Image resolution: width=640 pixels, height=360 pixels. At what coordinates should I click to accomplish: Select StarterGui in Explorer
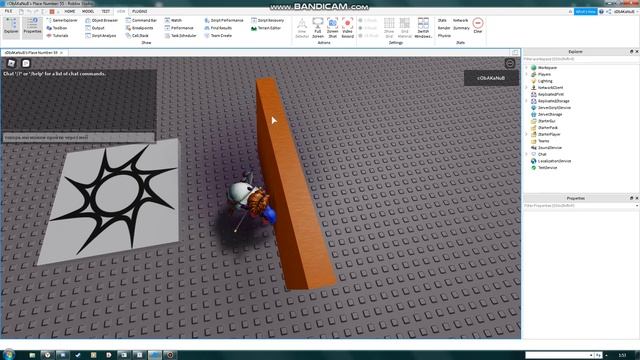(x=546, y=121)
